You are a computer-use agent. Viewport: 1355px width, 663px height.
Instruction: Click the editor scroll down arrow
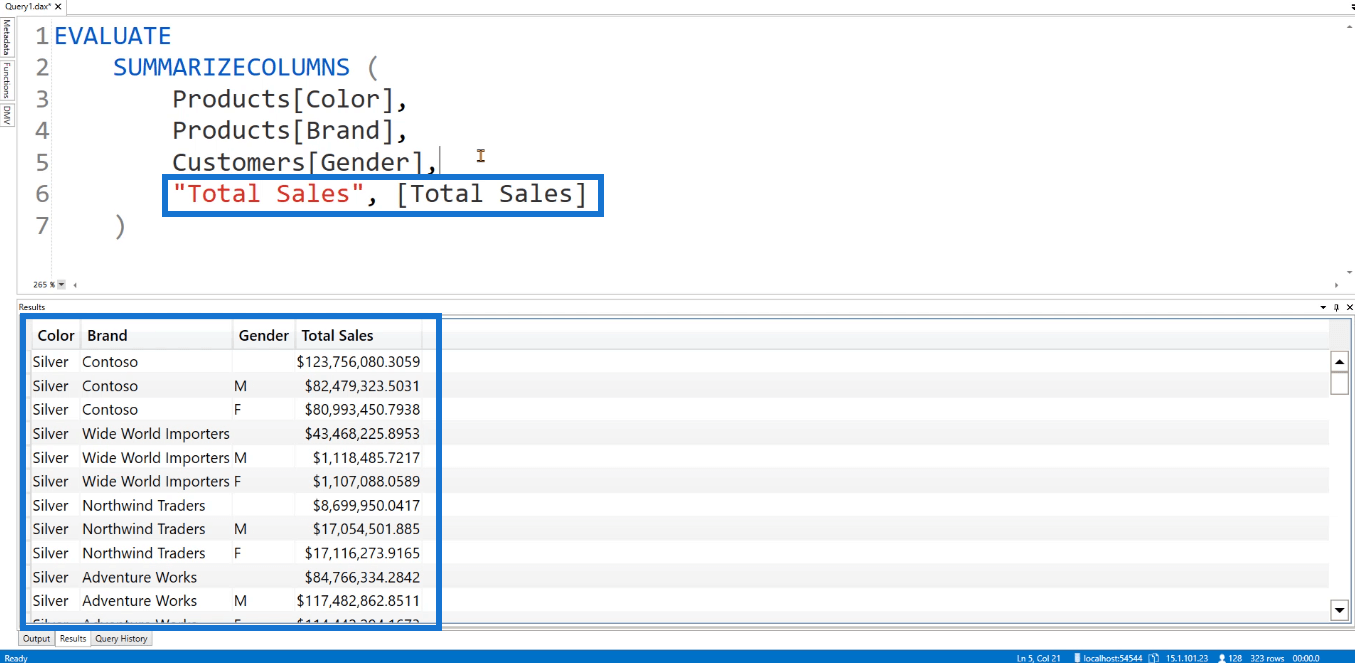pyautogui.click(x=1347, y=272)
